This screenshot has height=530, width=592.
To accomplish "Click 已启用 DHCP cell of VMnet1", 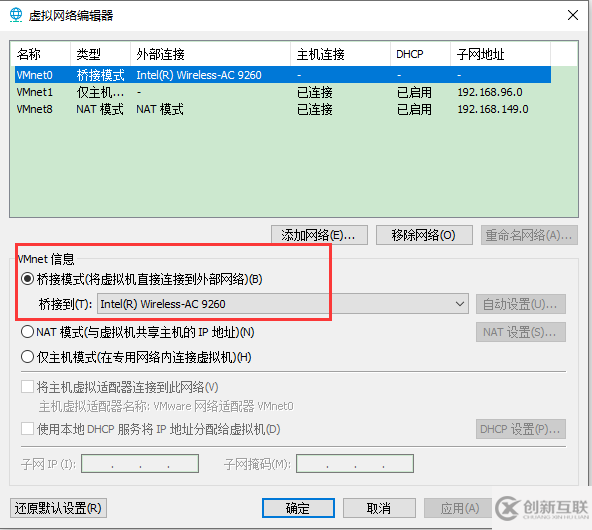I will tap(414, 92).
